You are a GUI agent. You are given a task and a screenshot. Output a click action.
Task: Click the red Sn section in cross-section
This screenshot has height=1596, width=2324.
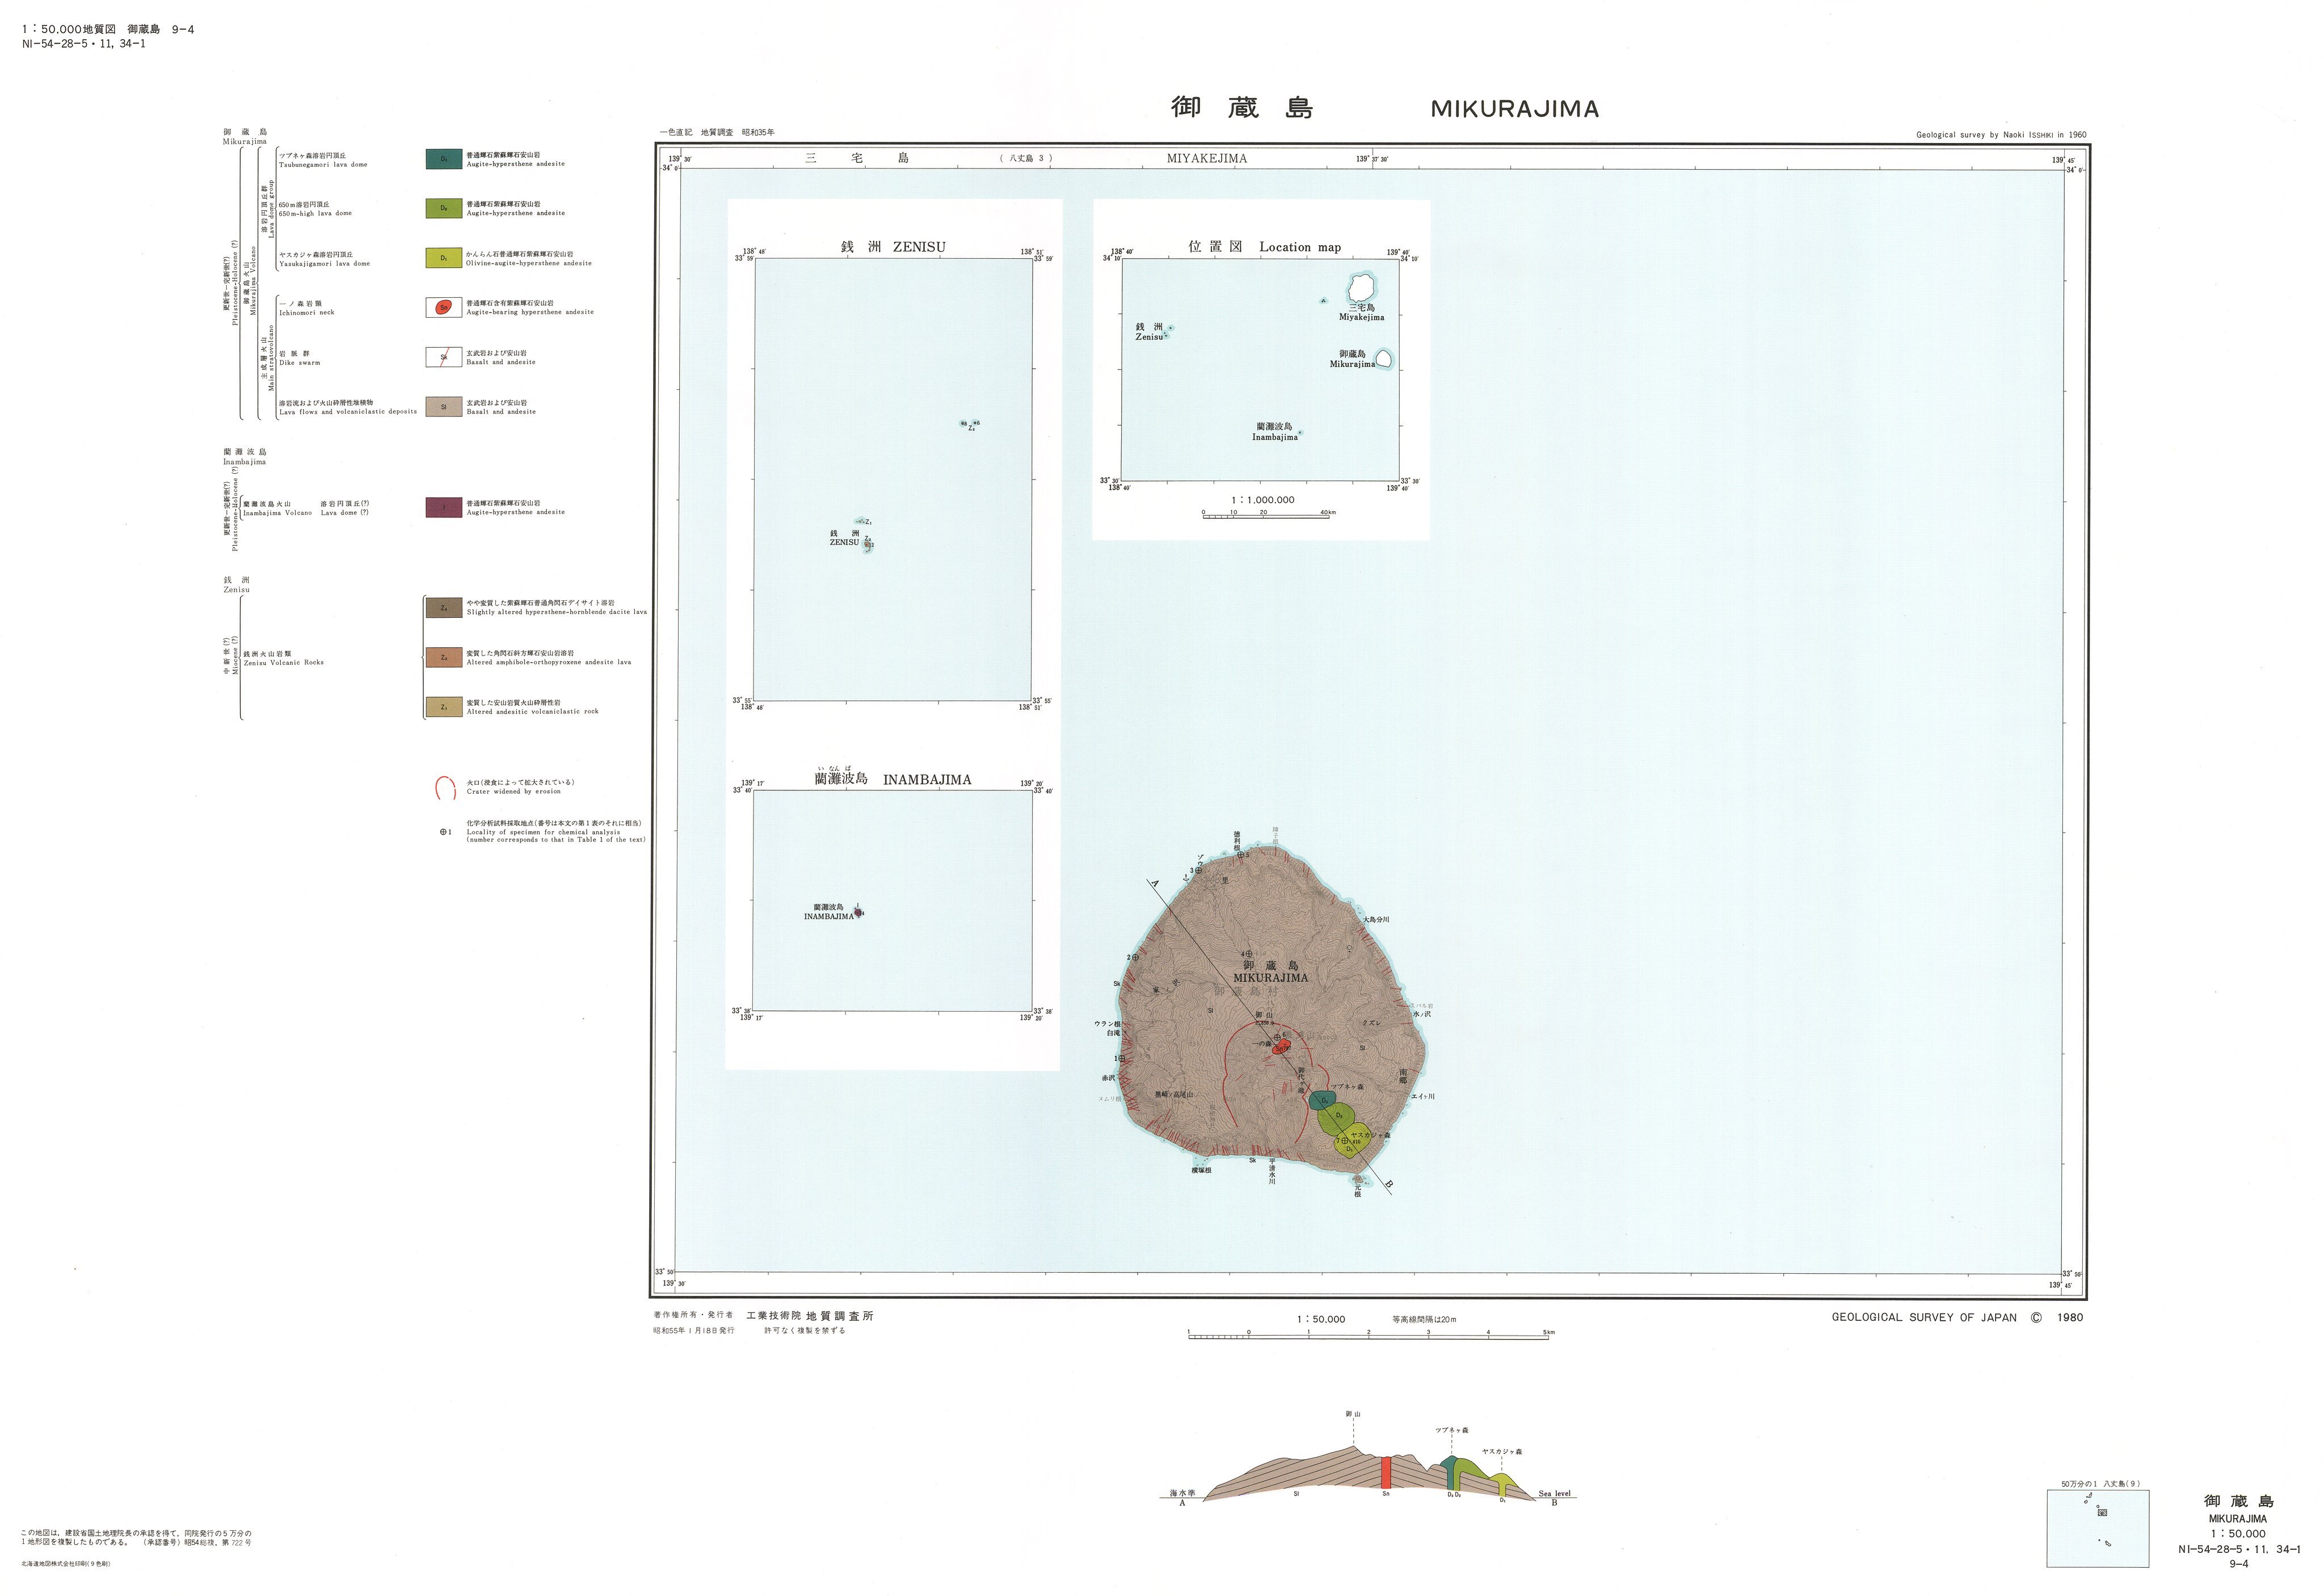1385,1473
